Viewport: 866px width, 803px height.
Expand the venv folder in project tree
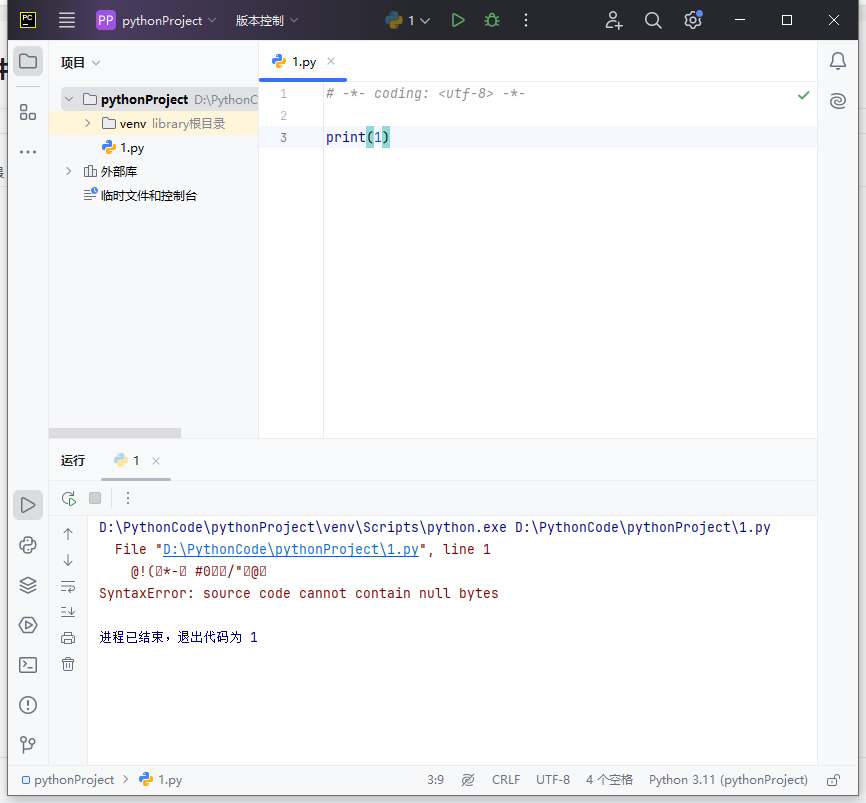pyautogui.click(x=87, y=124)
